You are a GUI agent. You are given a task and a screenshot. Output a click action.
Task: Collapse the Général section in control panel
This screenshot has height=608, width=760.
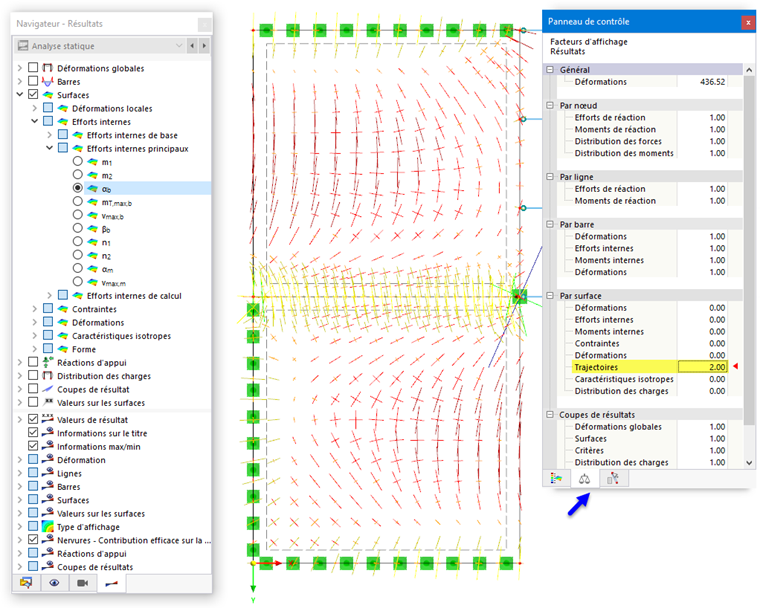550,69
